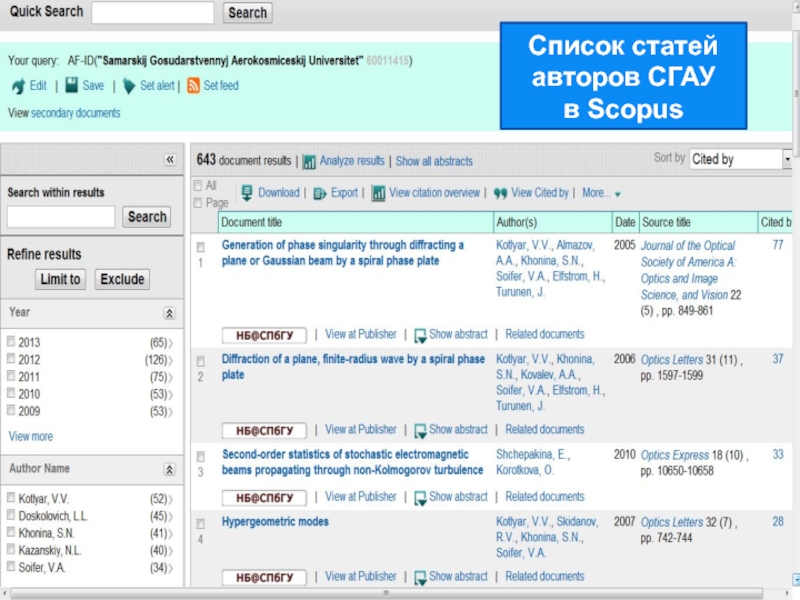
Task: Click the Author(s) column header
Action: pos(517,222)
